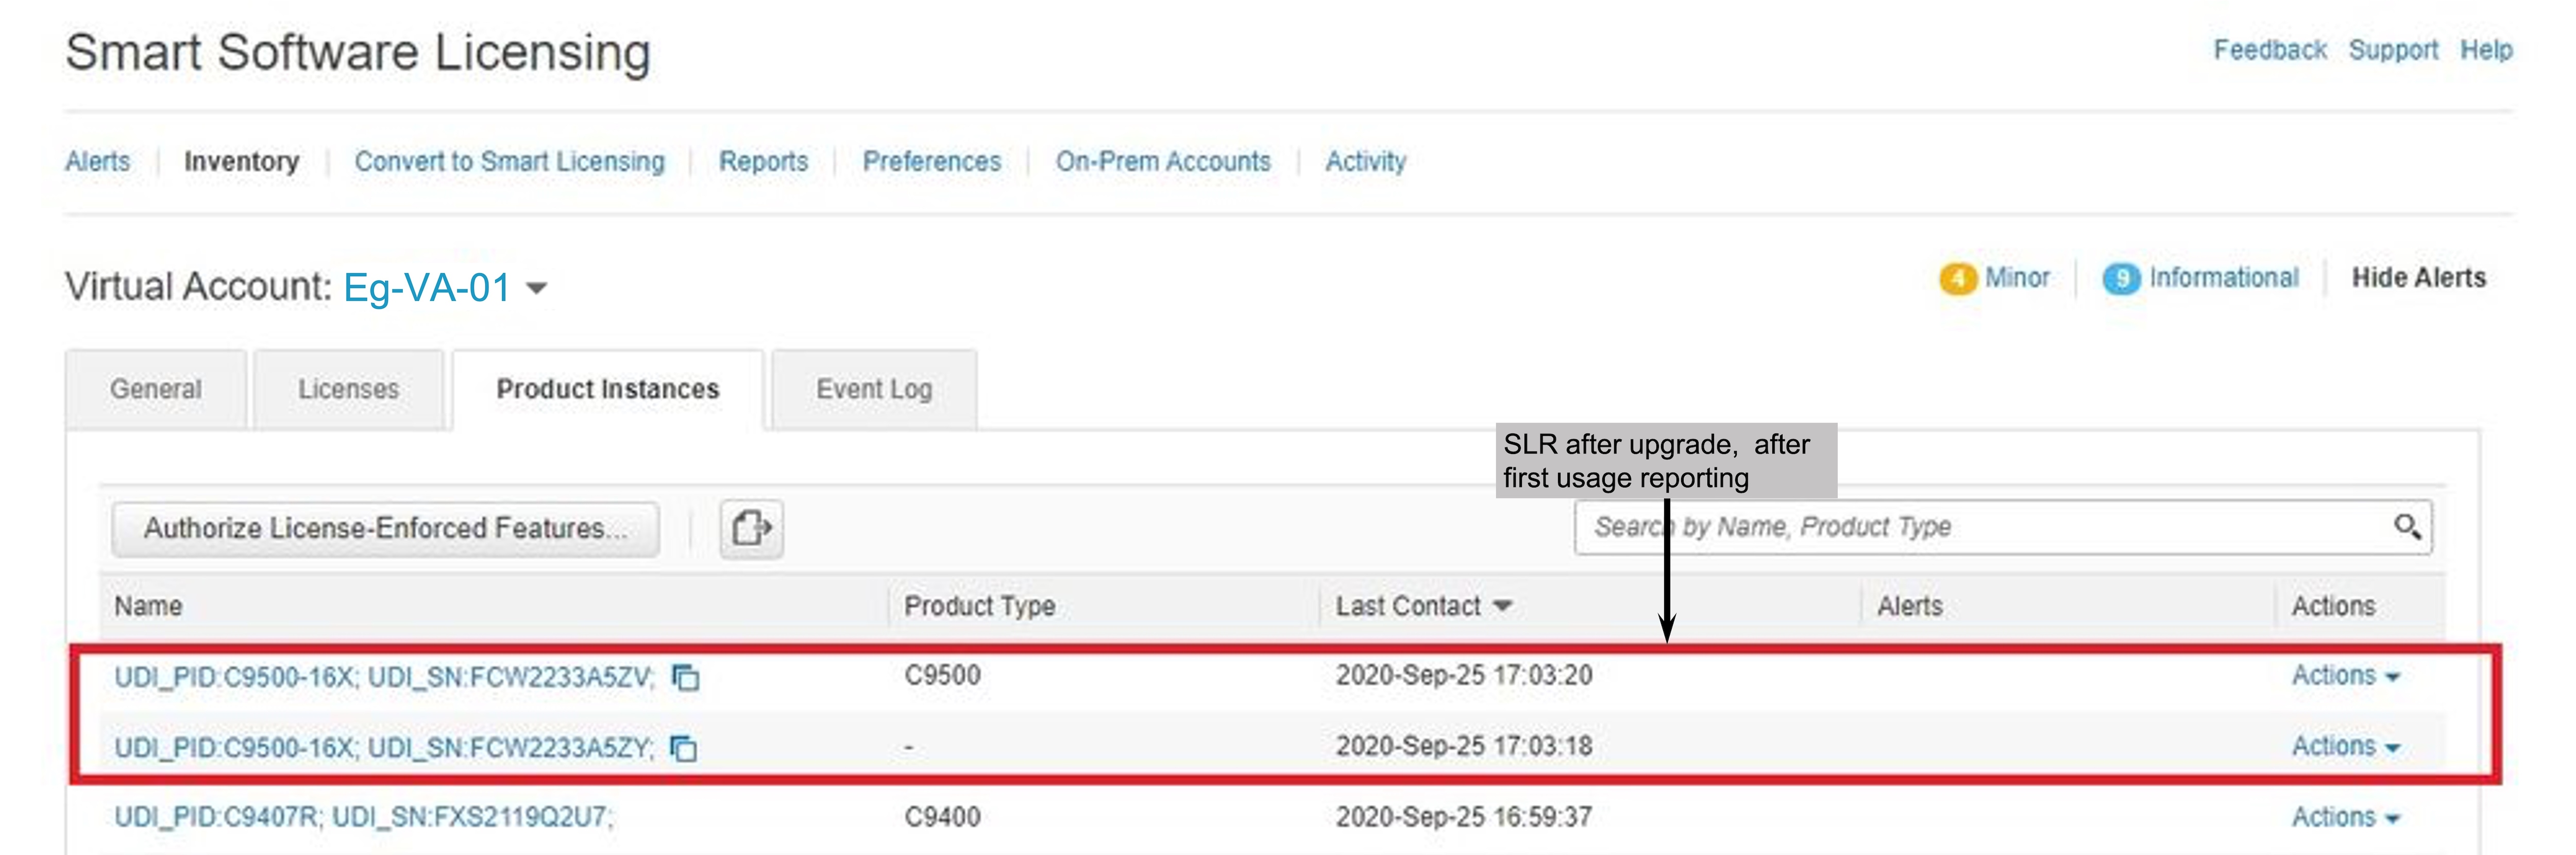The image size is (2576, 855).
Task: Focus the Search by Name, Product Type field
Action: [x=1980, y=527]
